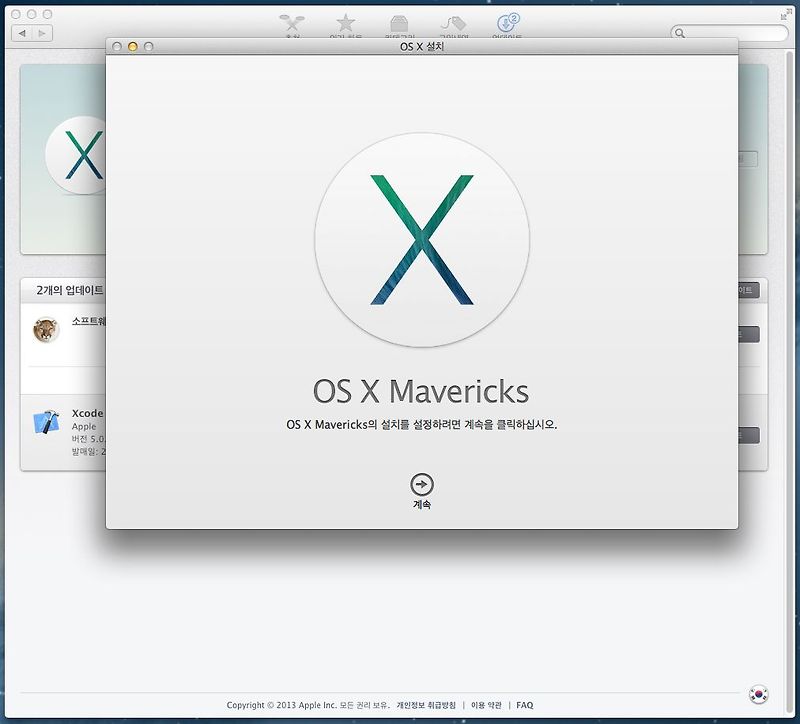Viewport: 800px width, 724px height.
Task: Go forward in App Store window
Action: [42, 33]
